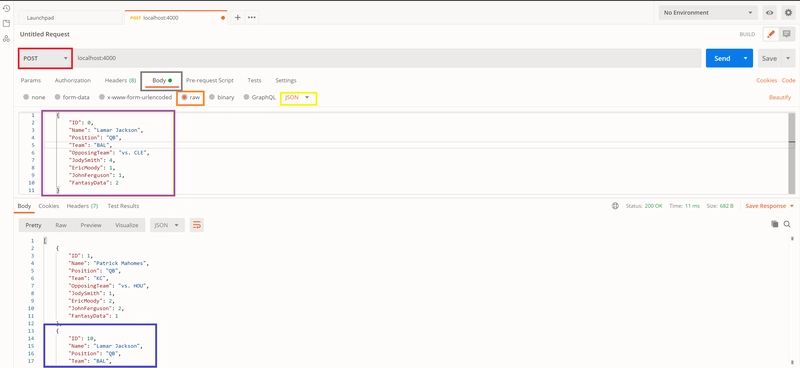Screen dimensions: 800x368
Task: Open the Collections sidebar icon
Action: 6,23
